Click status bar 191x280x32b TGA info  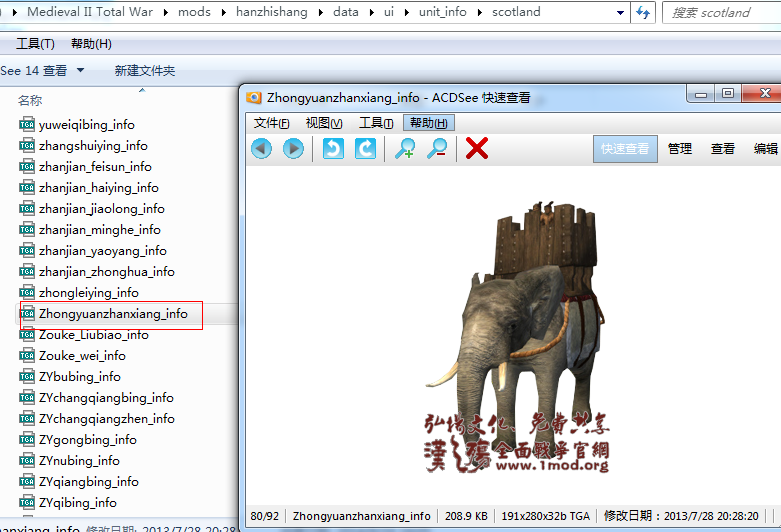pyautogui.click(x=545, y=516)
